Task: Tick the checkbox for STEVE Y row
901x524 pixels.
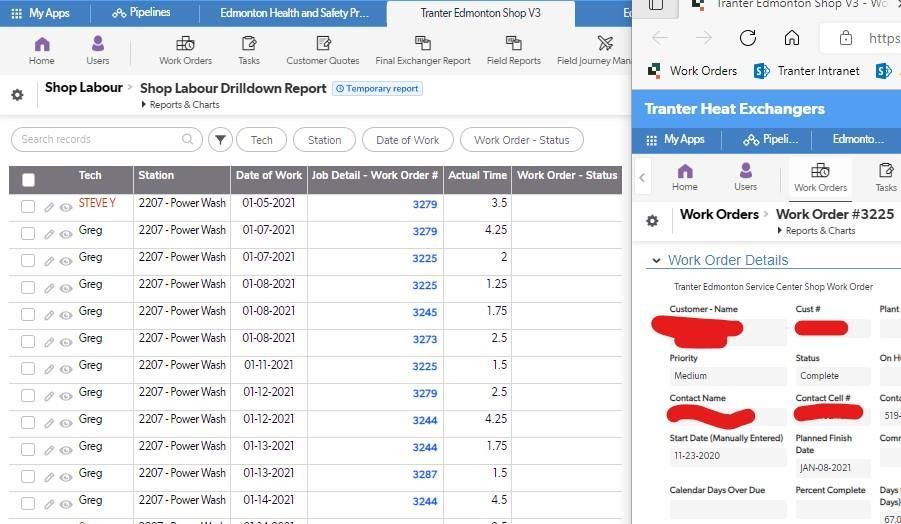Action: pyautogui.click(x=28, y=206)
